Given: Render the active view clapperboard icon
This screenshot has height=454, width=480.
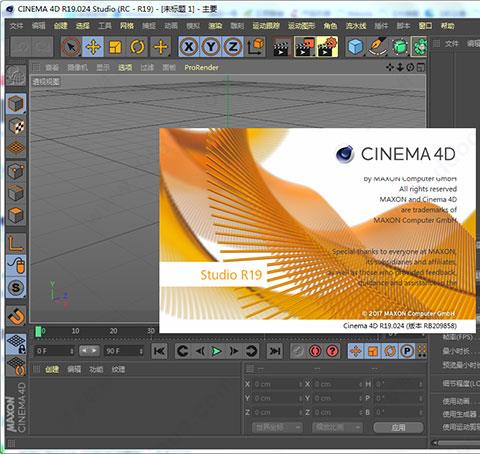Looking at the screenshot, I should [281, 47].
